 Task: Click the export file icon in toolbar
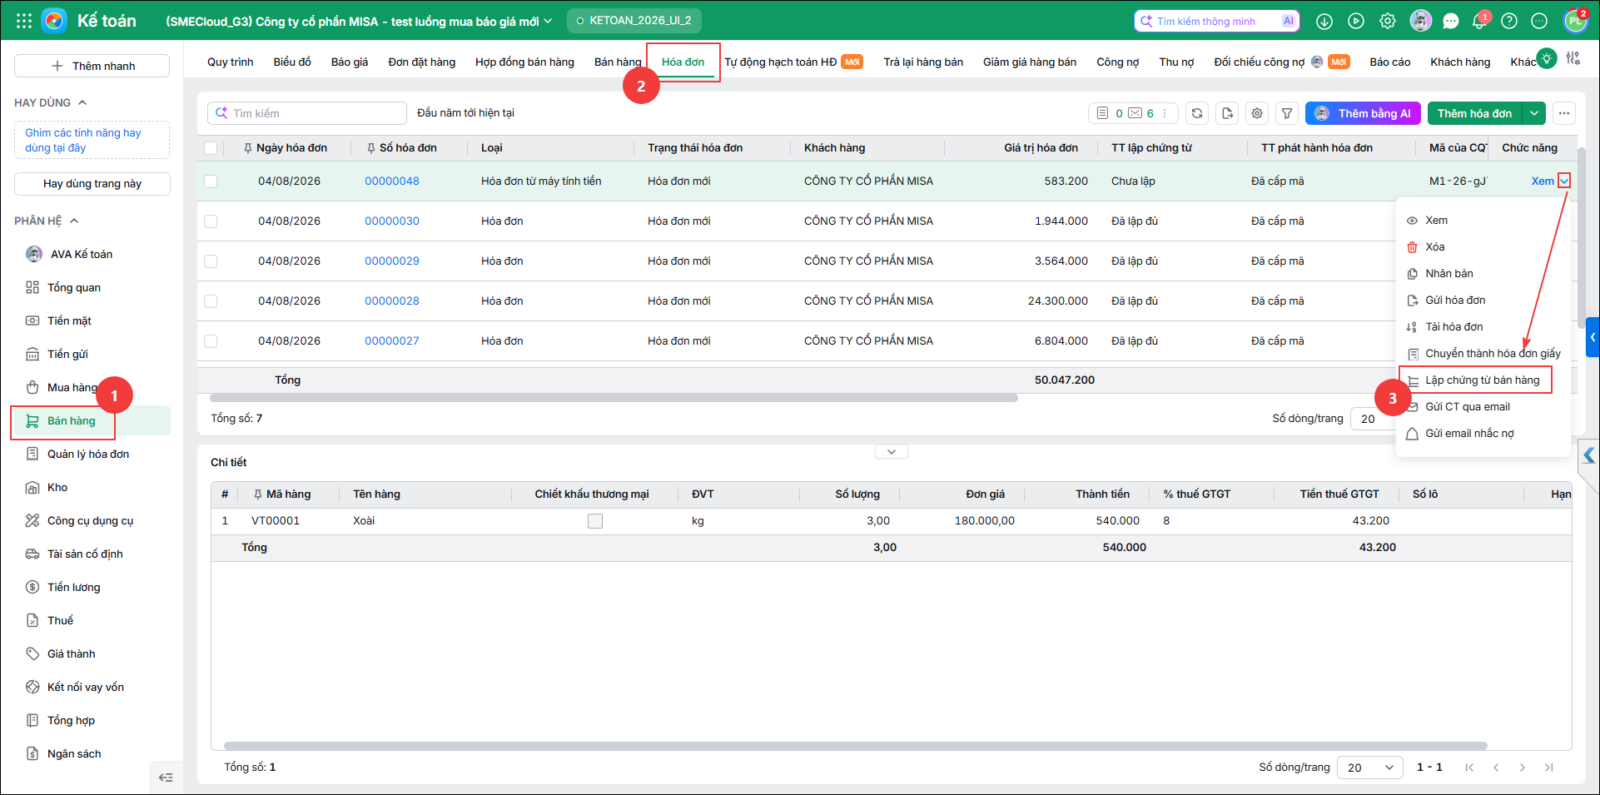click(1227, 113)
